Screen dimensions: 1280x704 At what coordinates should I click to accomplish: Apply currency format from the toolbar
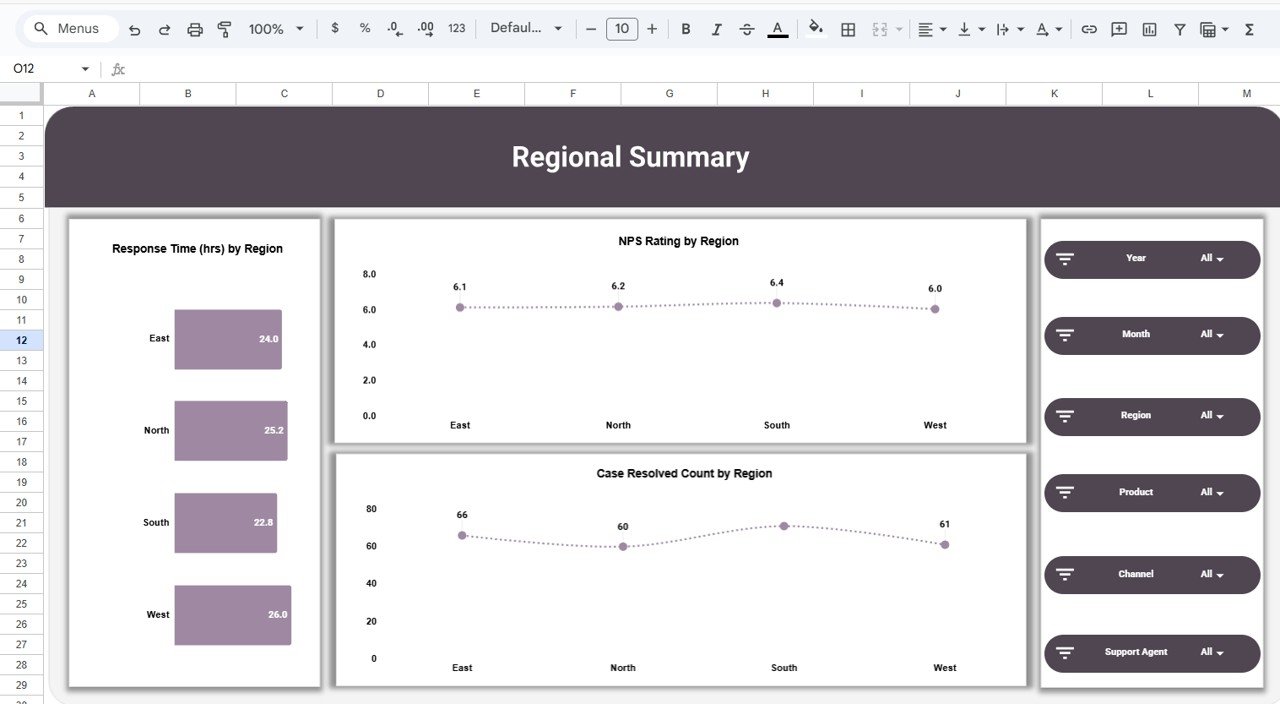(x=335, y=28)
